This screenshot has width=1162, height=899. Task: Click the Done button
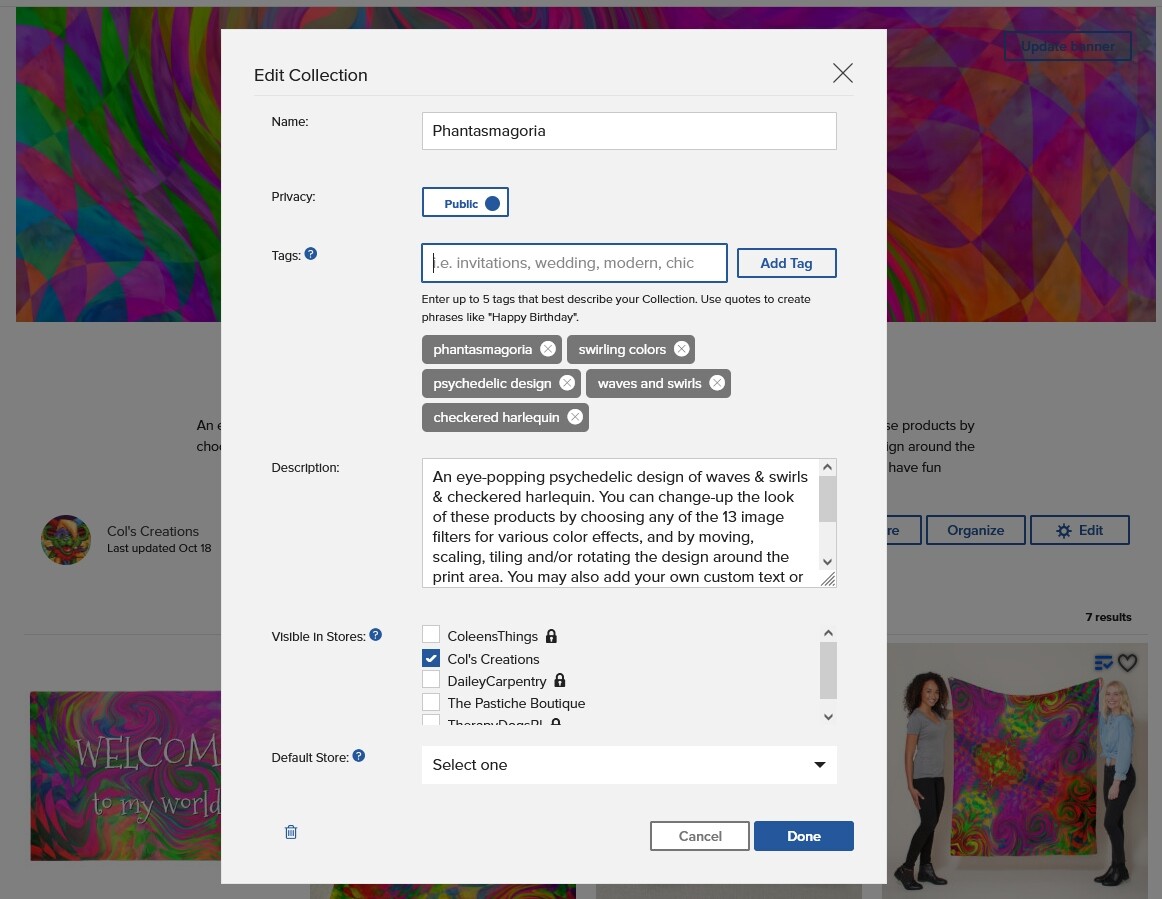click(x=803, y=836)
